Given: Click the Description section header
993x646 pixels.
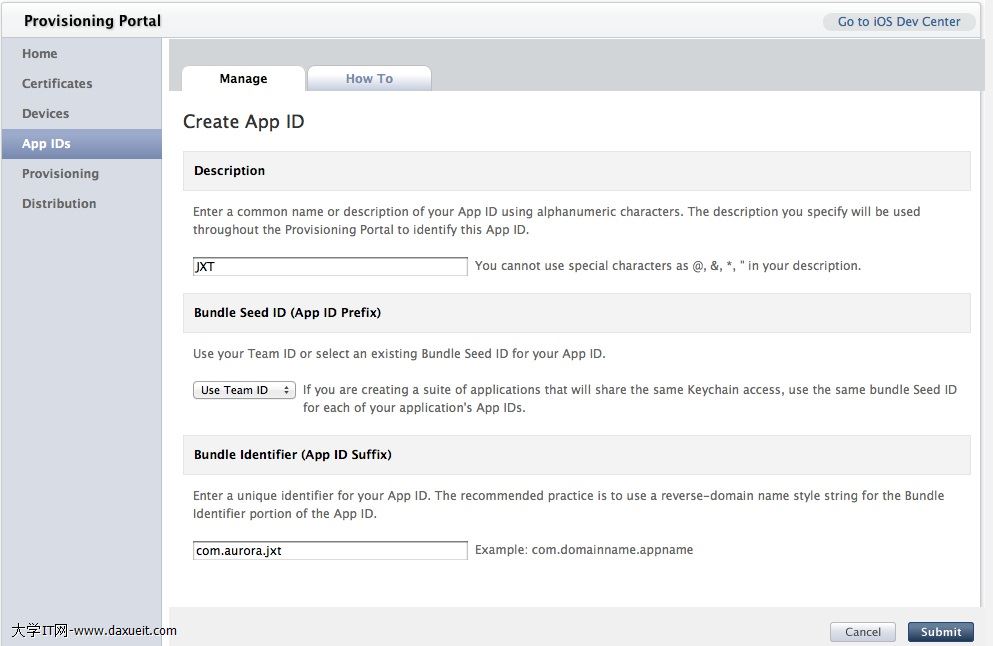Looking at the screenshot, I should point(230,171).
